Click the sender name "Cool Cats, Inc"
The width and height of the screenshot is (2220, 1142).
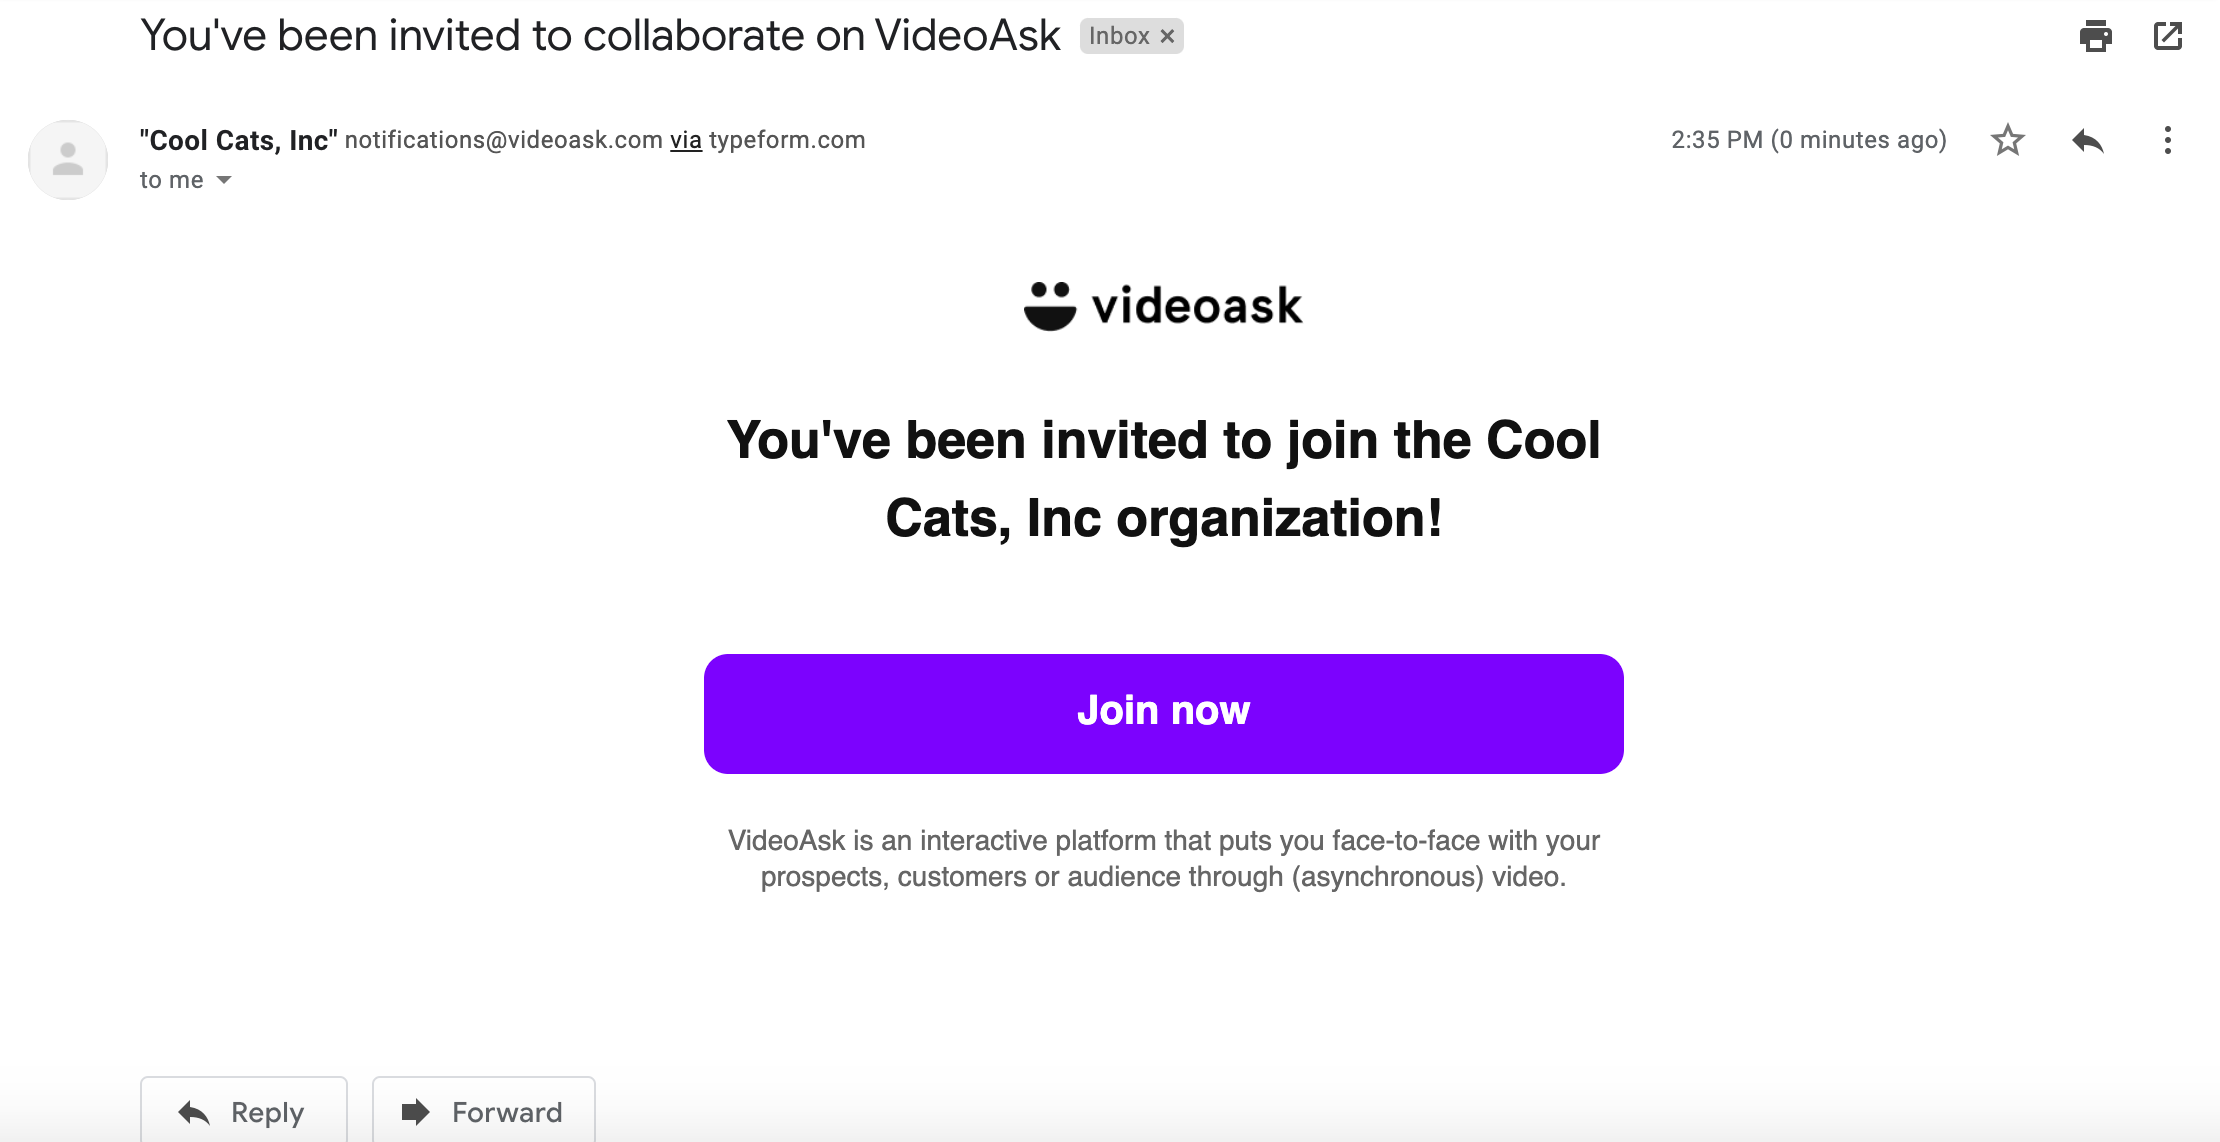239,140
